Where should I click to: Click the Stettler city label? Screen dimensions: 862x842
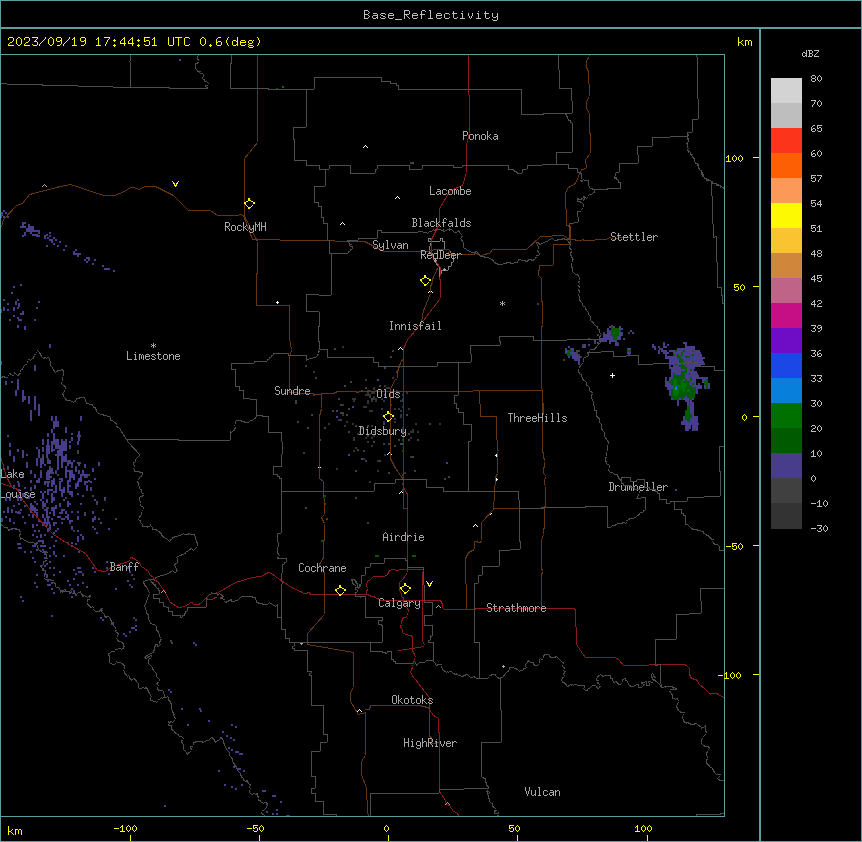(x=633, y=237)
